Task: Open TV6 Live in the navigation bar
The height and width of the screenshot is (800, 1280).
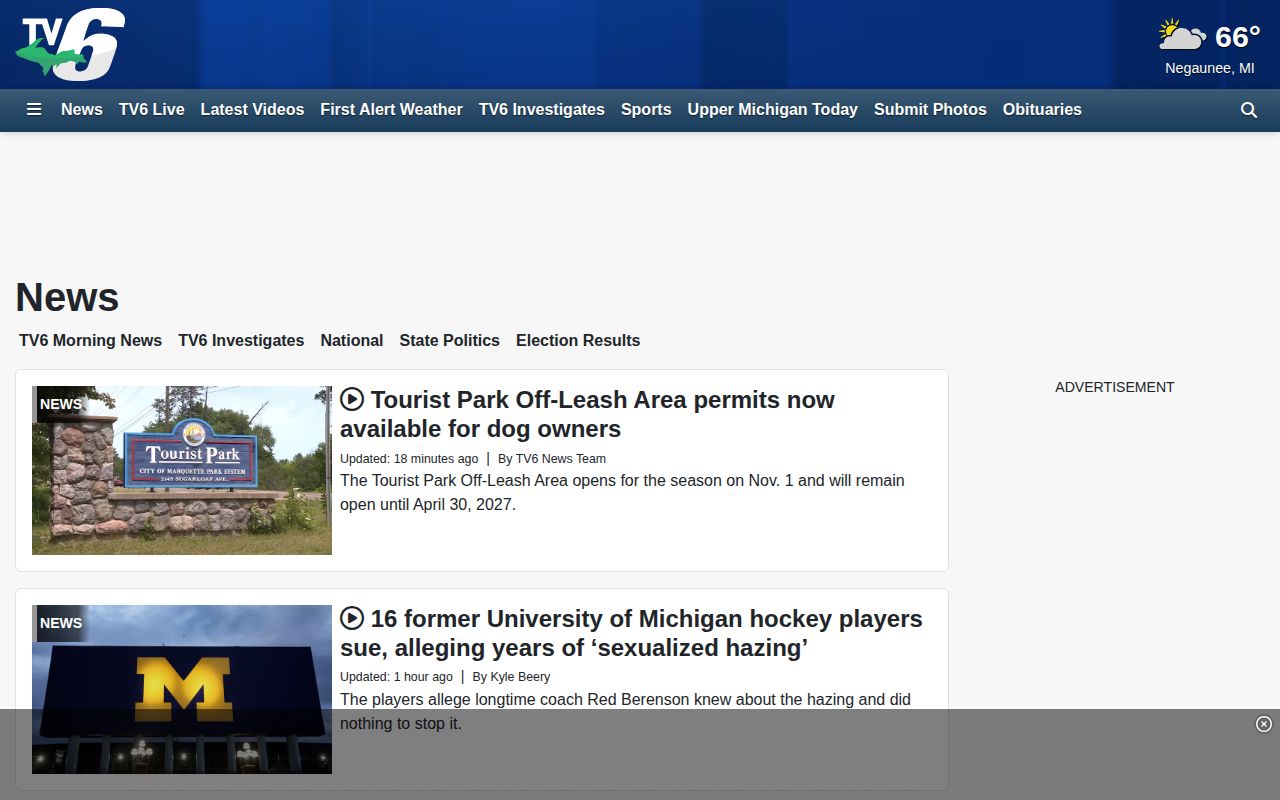Action: click(152, 110)
